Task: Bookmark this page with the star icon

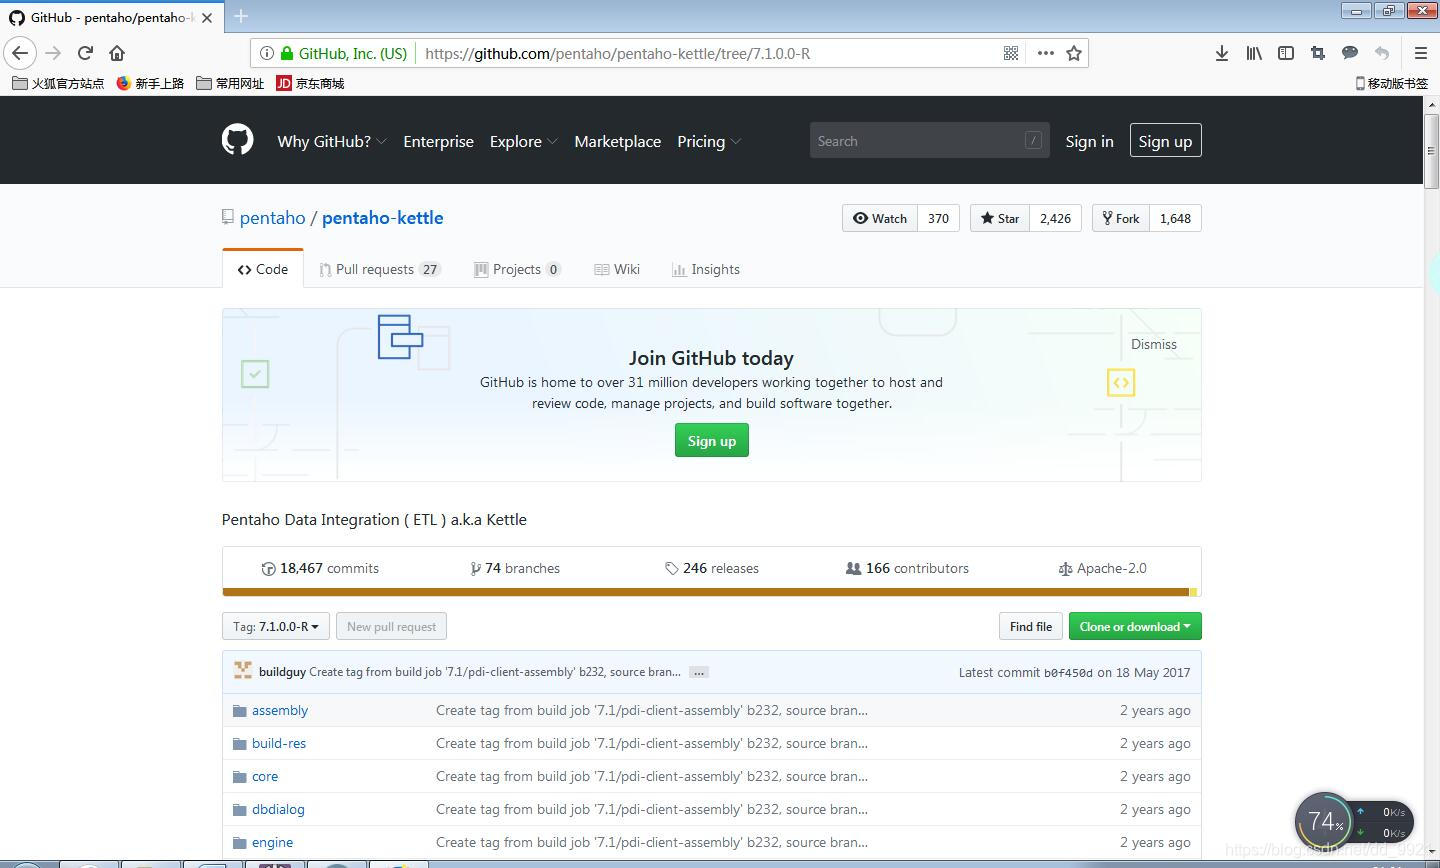Action: click(1074, 53)
